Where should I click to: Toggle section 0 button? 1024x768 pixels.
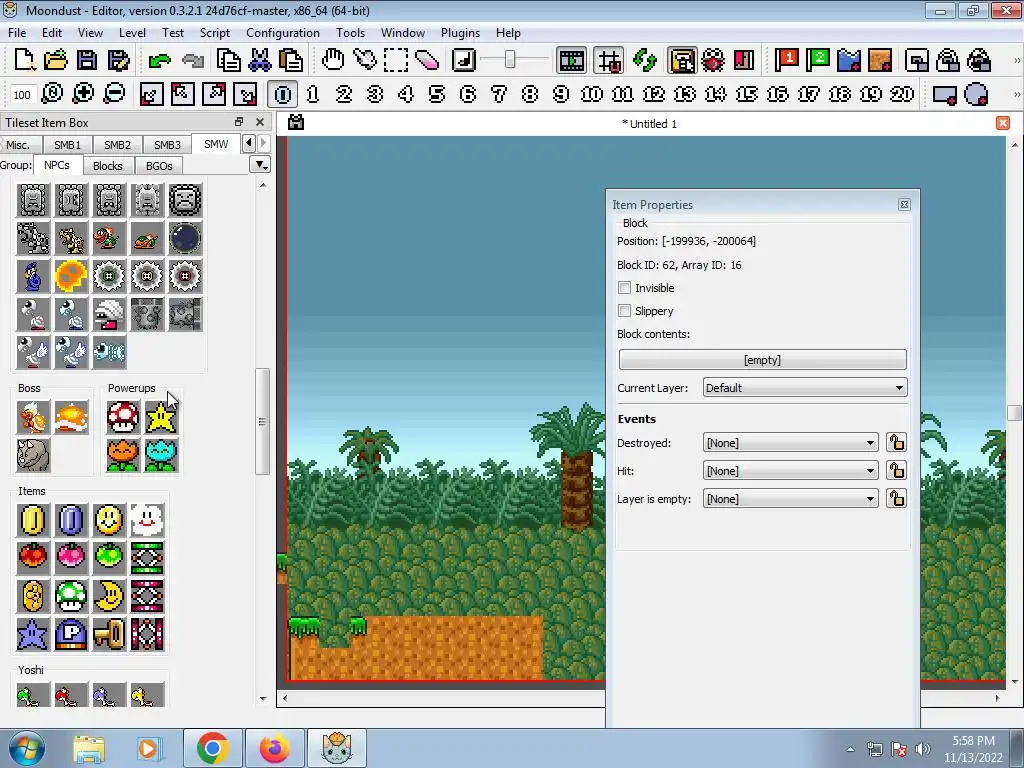click(x=283, y=95)
